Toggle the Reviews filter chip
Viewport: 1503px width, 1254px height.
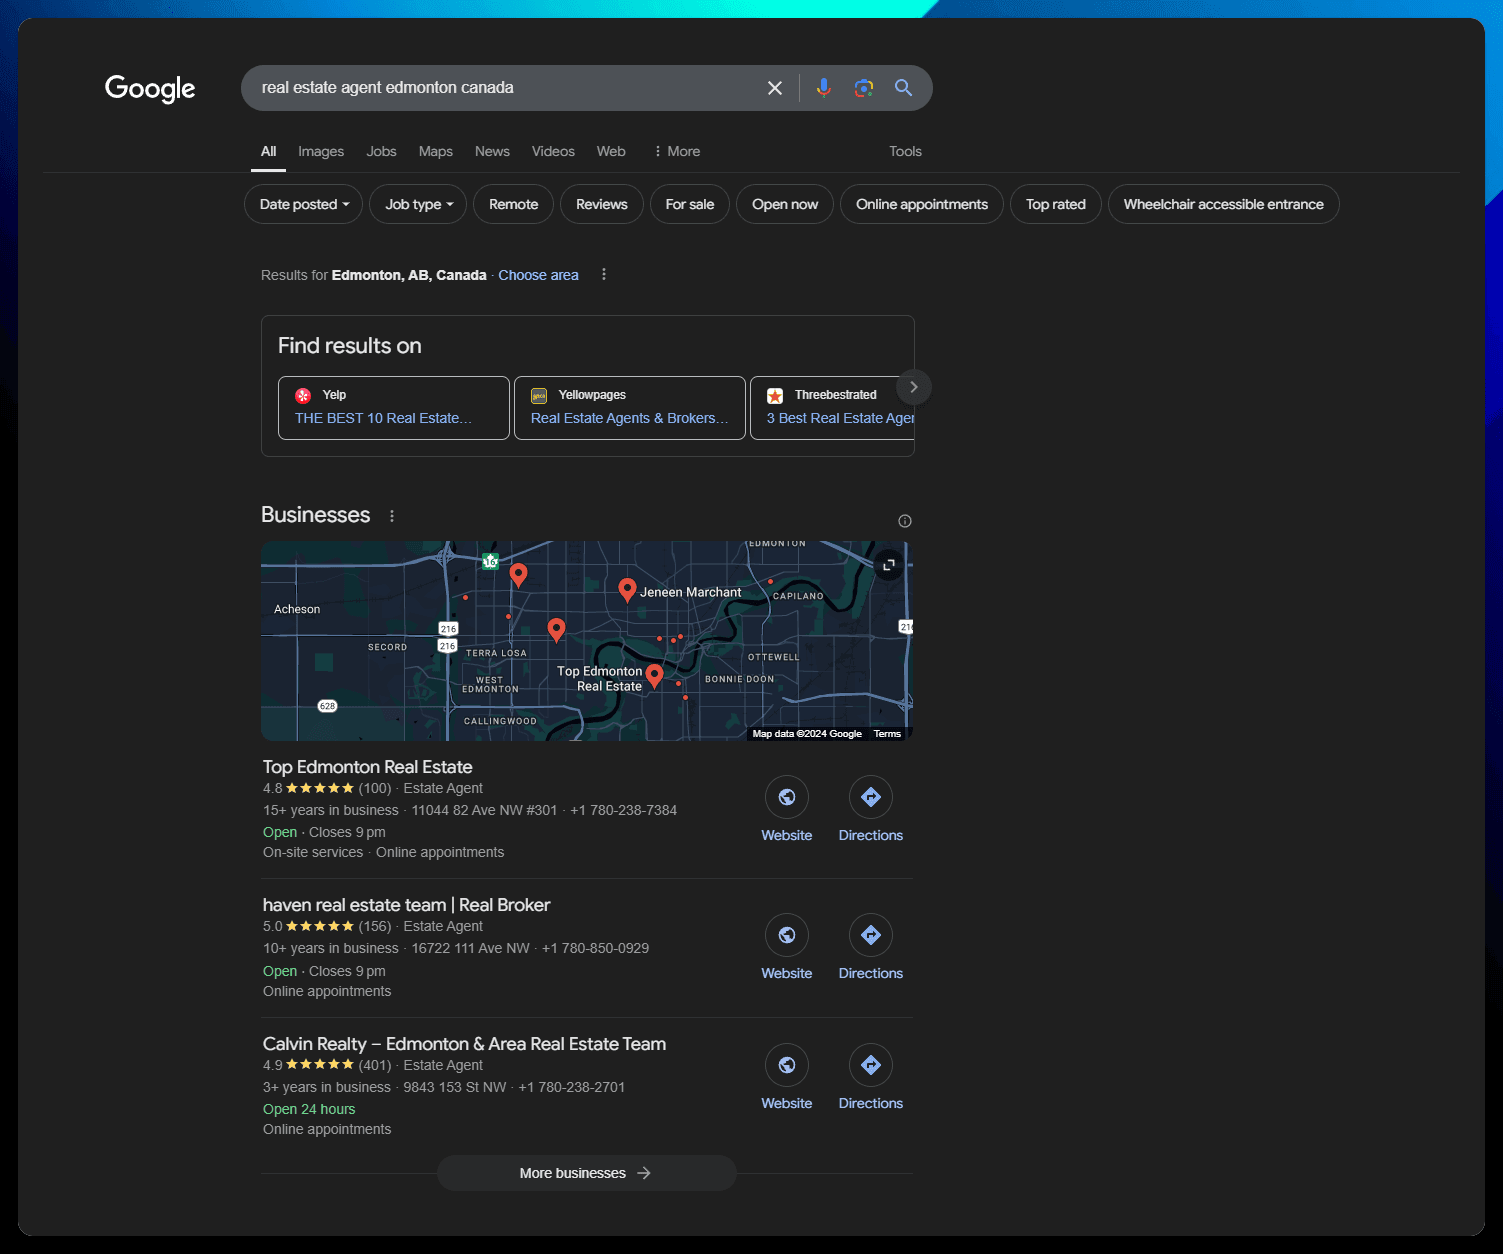(x=602, y=204)
